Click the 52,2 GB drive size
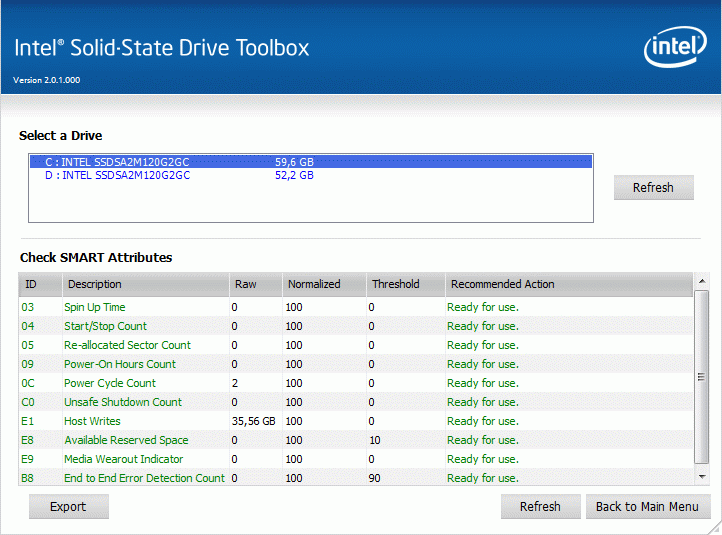Viewport: 722px width, 535px height. point(294,175)
